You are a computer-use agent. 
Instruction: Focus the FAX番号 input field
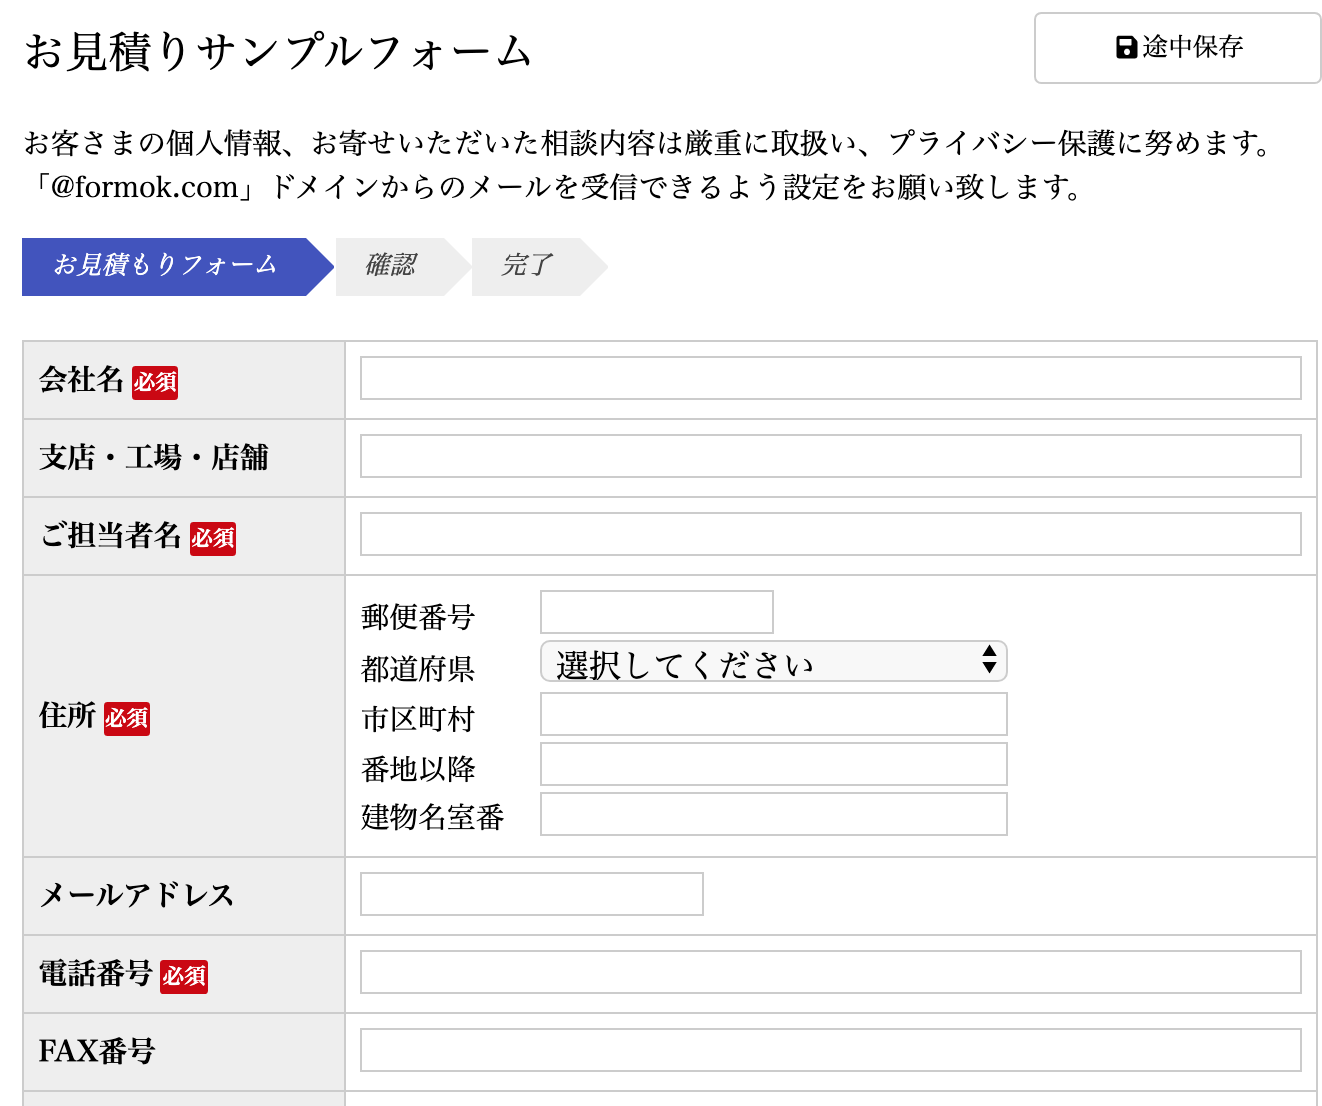point(830,1050)
